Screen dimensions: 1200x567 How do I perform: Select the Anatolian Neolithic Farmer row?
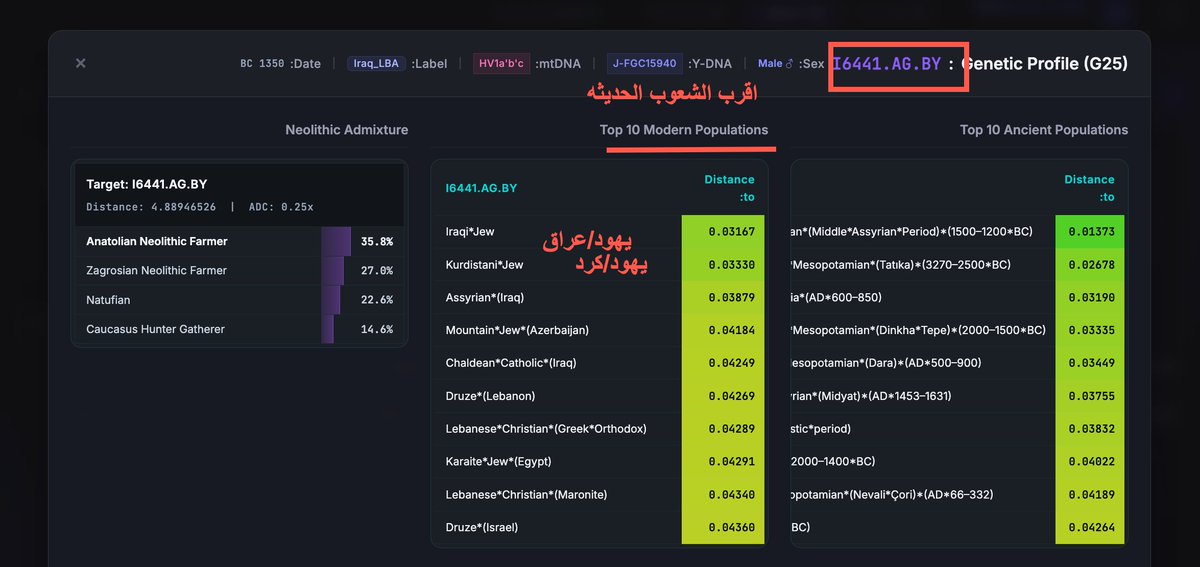click(x=239, y=241)
